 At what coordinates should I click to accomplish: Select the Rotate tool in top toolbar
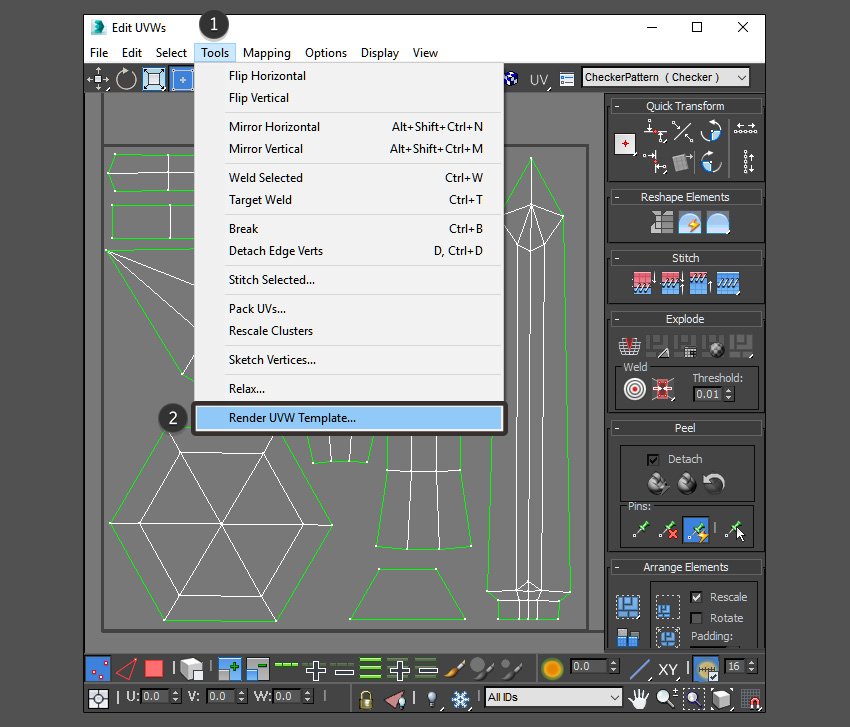[126, 79]
